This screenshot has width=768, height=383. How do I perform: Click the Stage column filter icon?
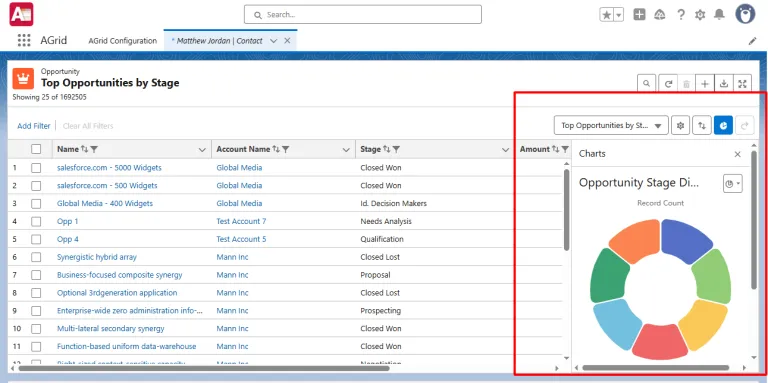coord(397,149)
